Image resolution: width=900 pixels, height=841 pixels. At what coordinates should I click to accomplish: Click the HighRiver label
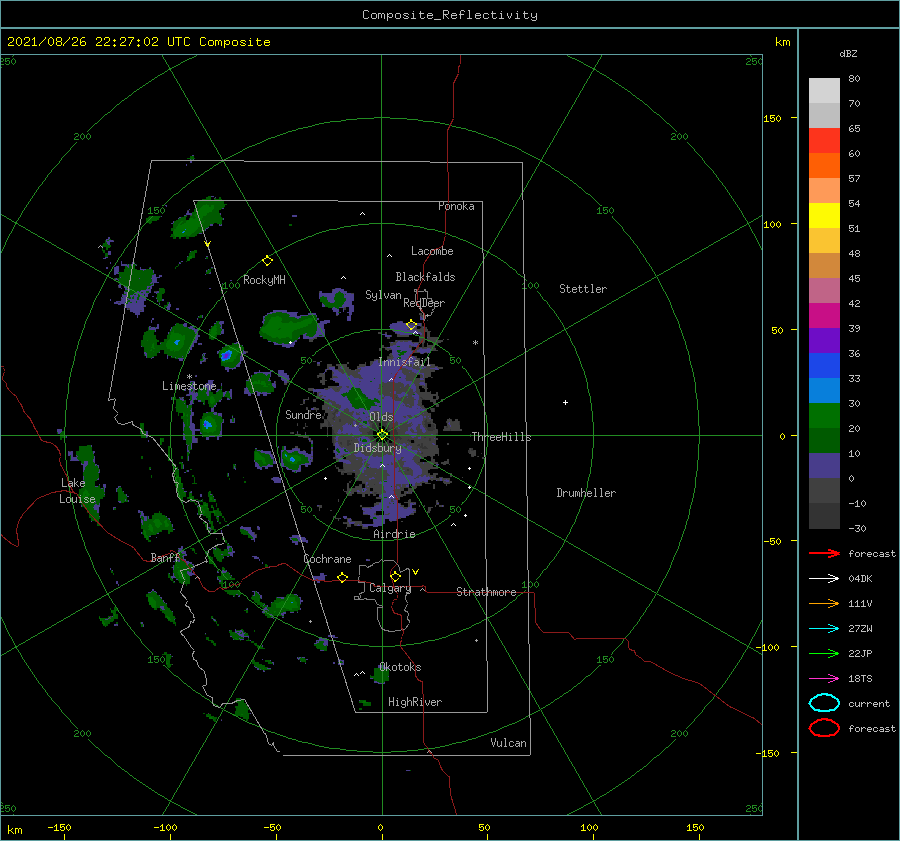415,702
